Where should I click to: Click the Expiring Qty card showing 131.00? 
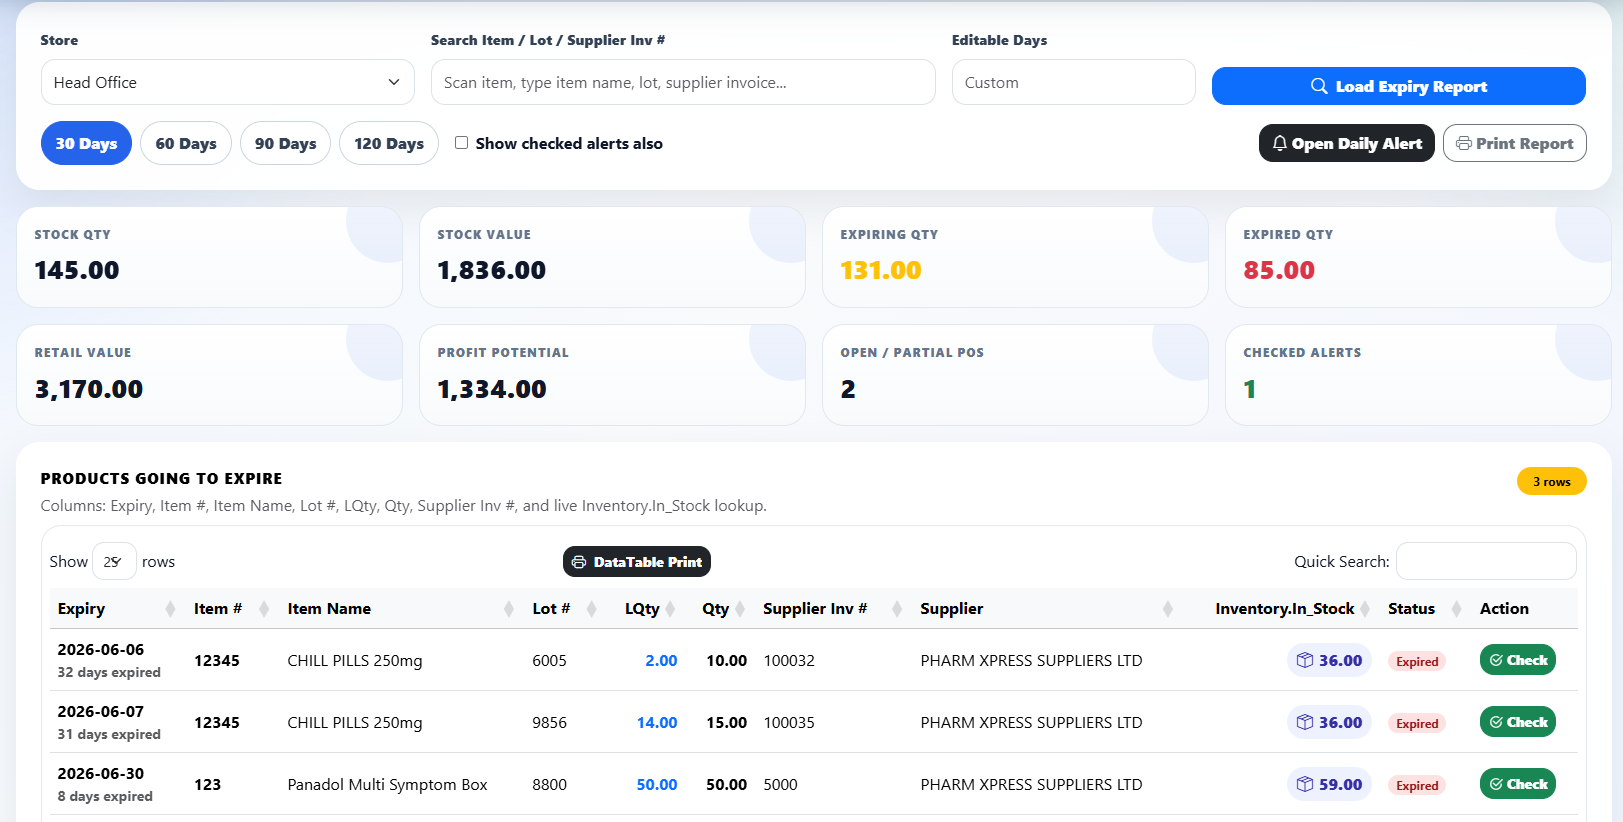click(x=1015, y=257)
